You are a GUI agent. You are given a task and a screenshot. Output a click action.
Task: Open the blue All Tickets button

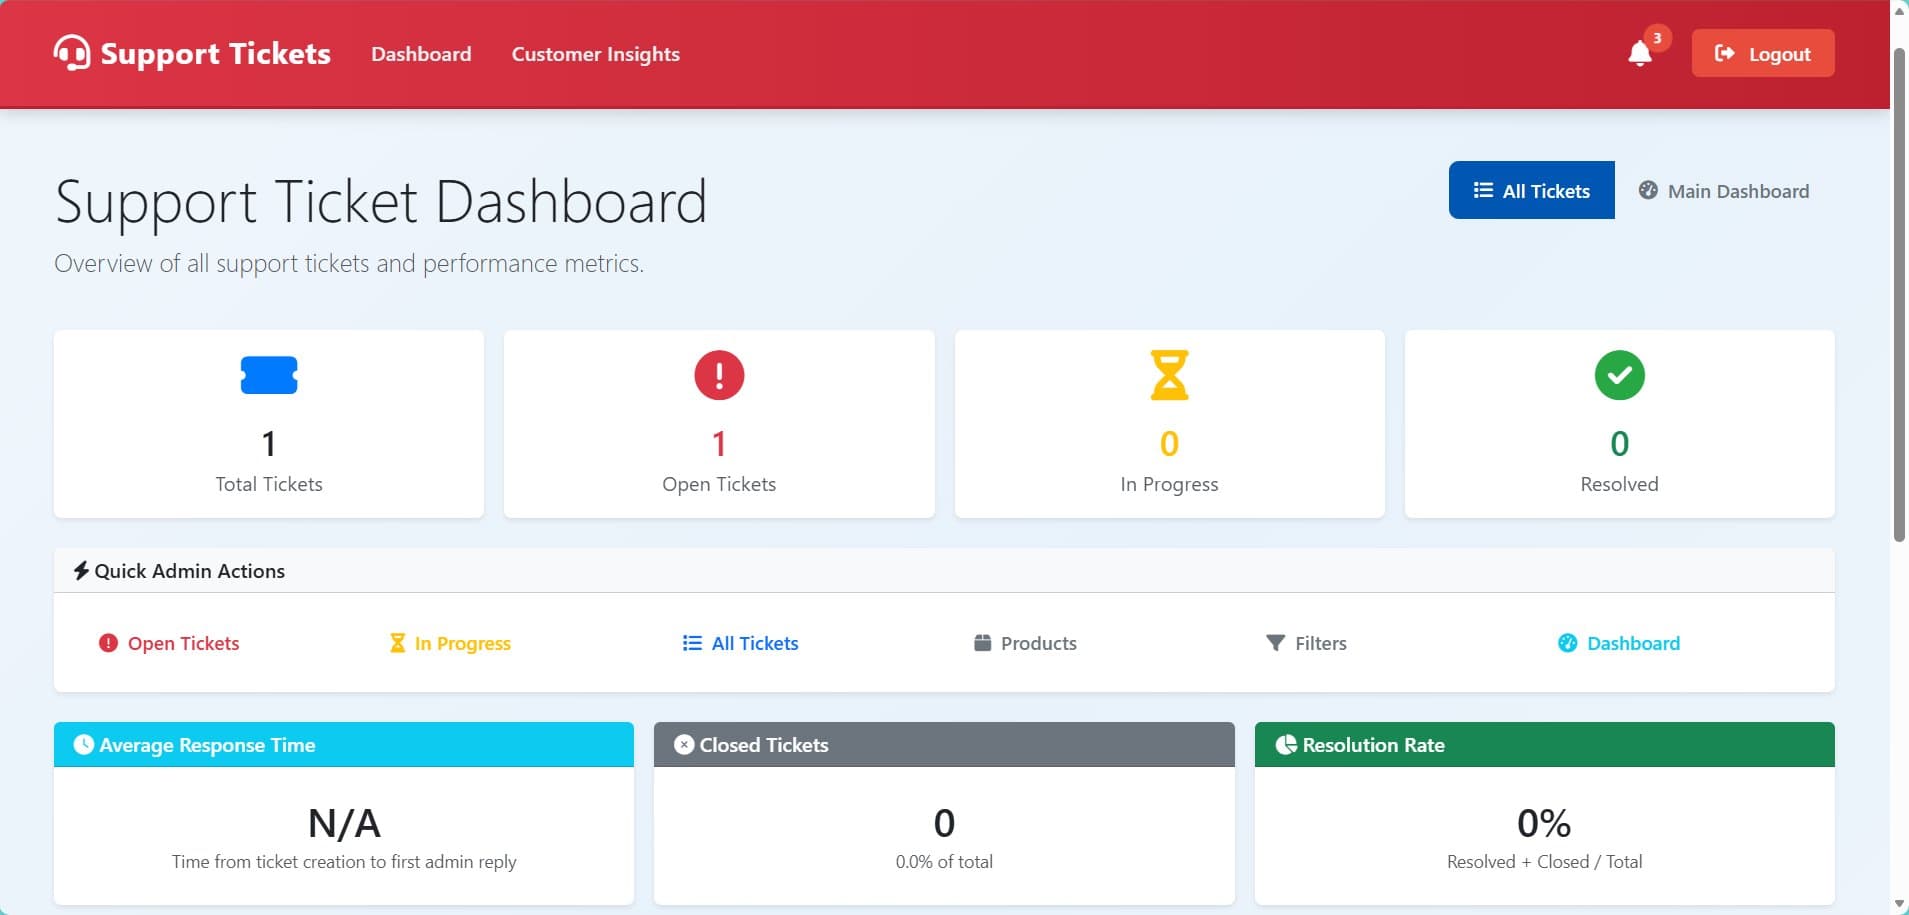tap(1531, 190)
